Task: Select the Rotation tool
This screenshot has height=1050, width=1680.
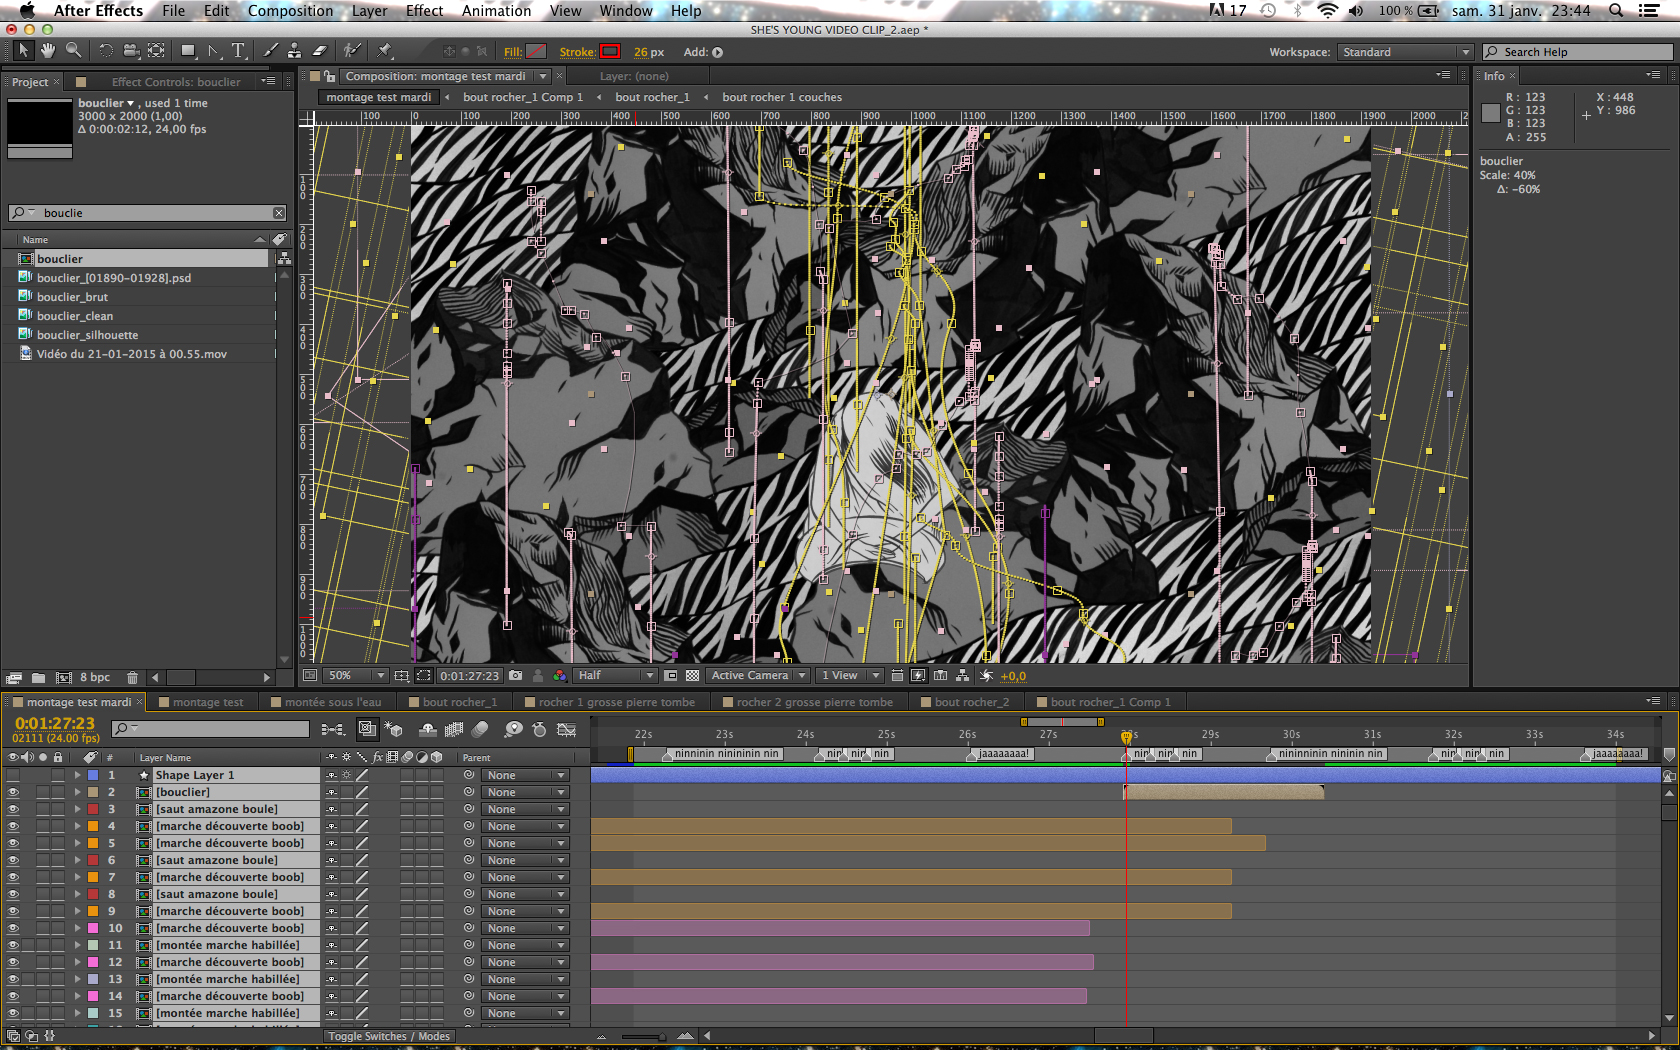Action: tap(105, 50)
